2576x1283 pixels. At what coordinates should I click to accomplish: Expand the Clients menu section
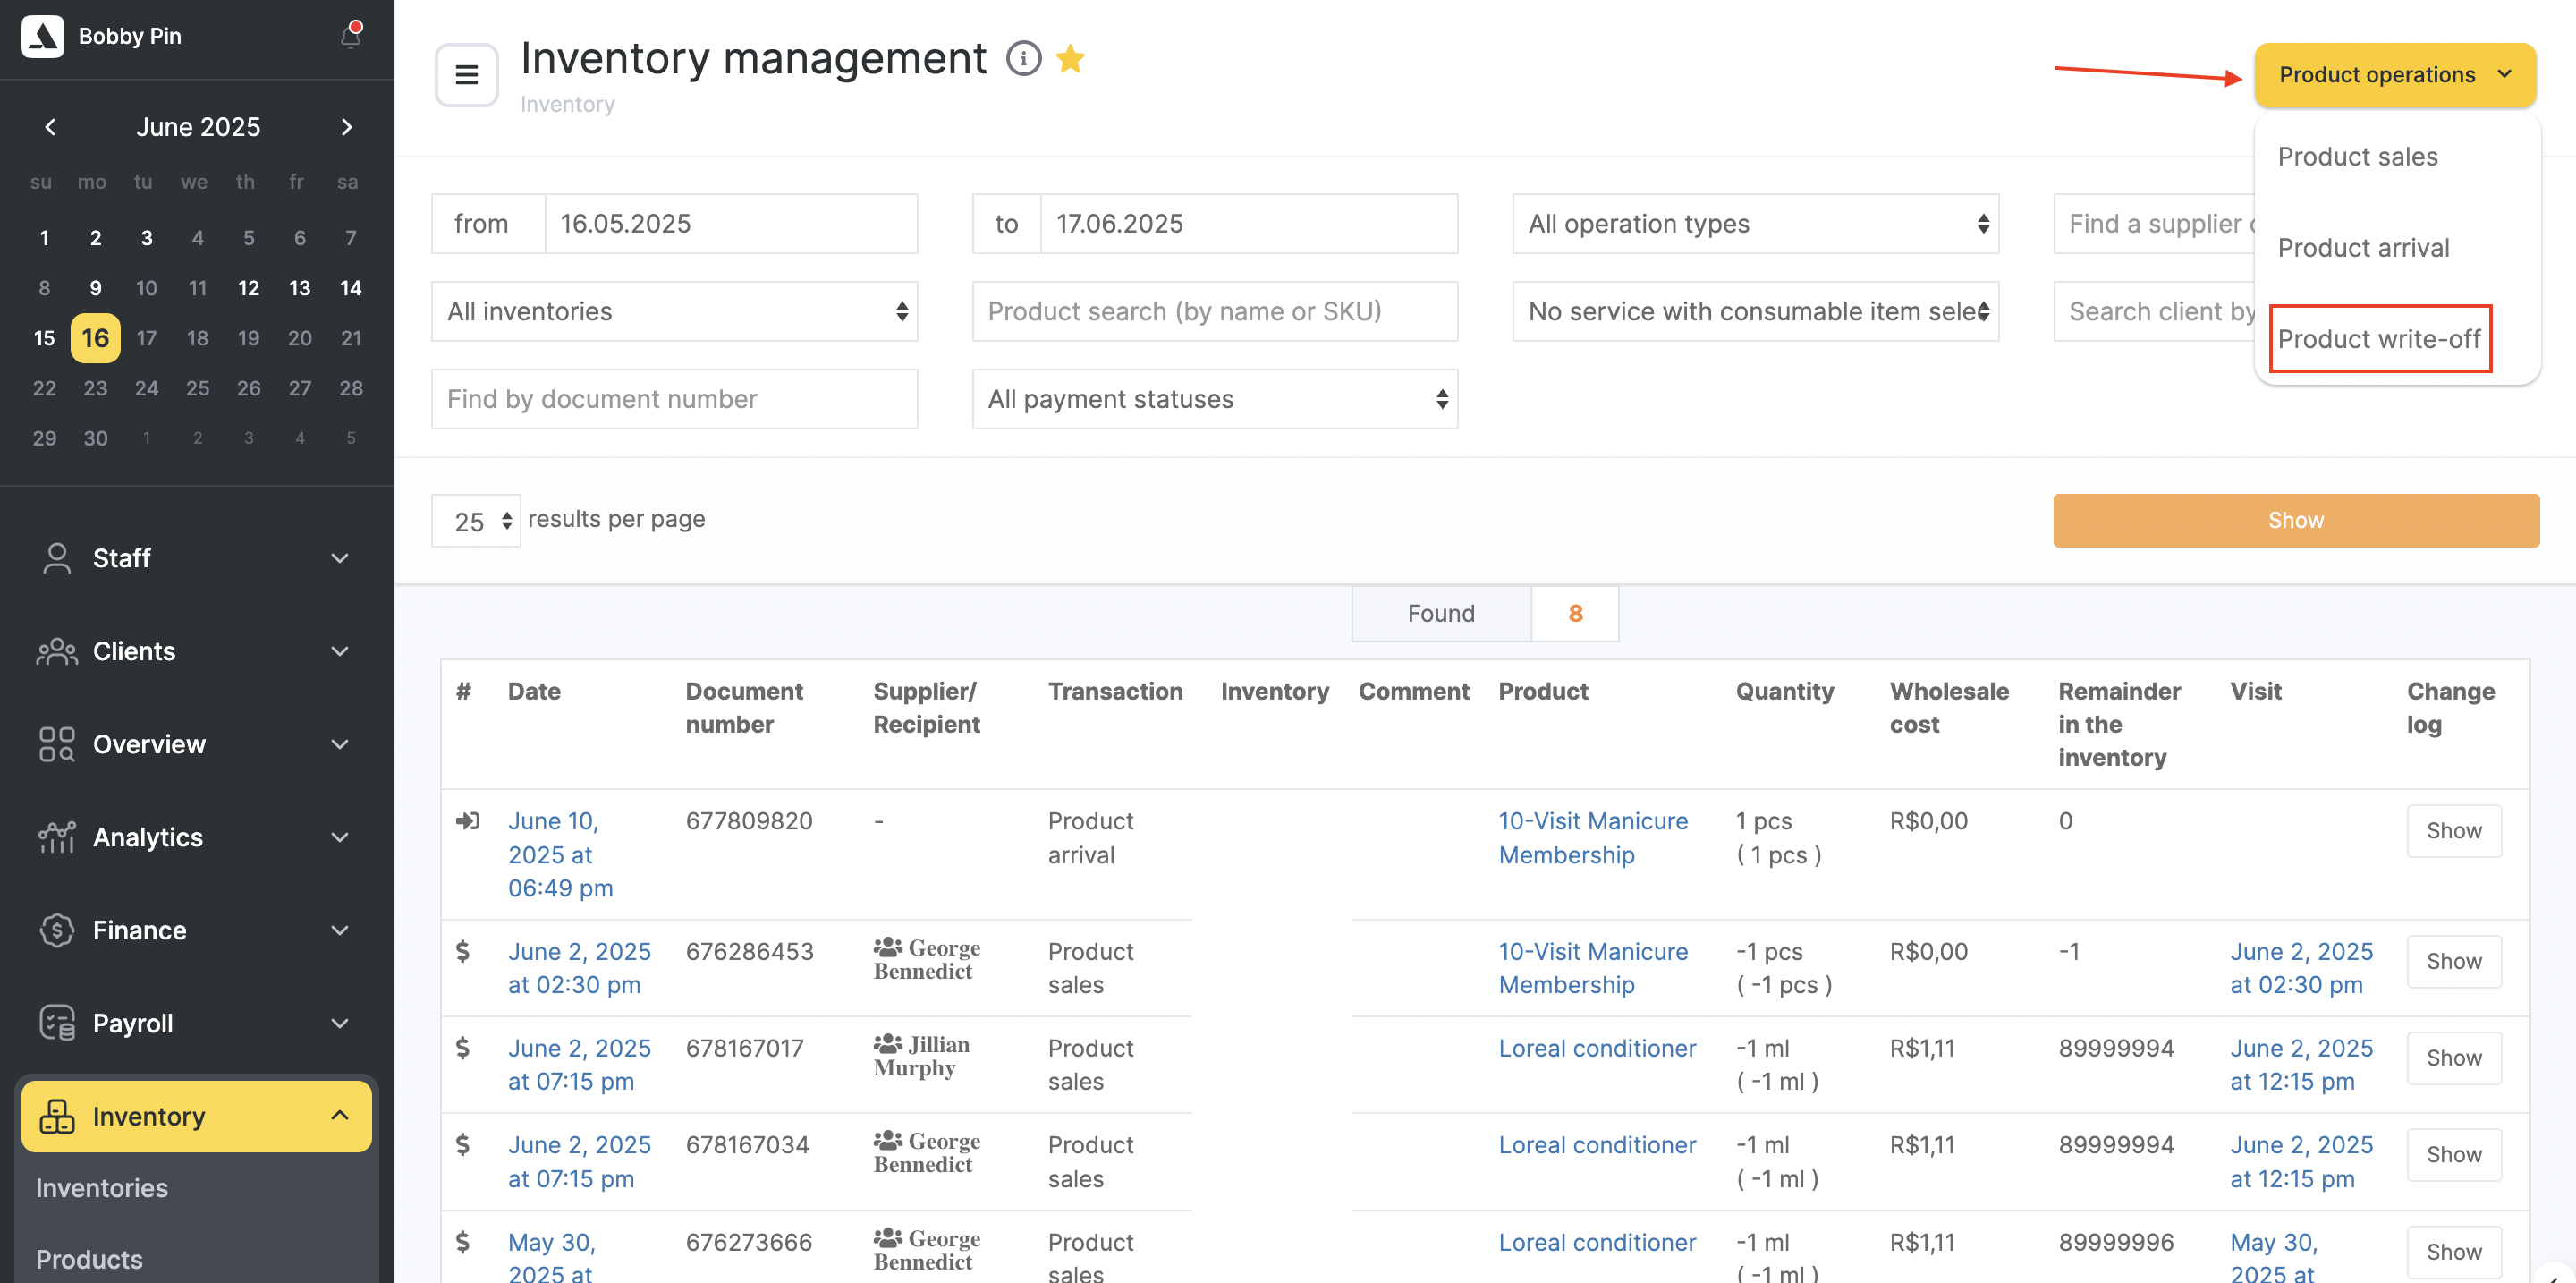(340, 651)
